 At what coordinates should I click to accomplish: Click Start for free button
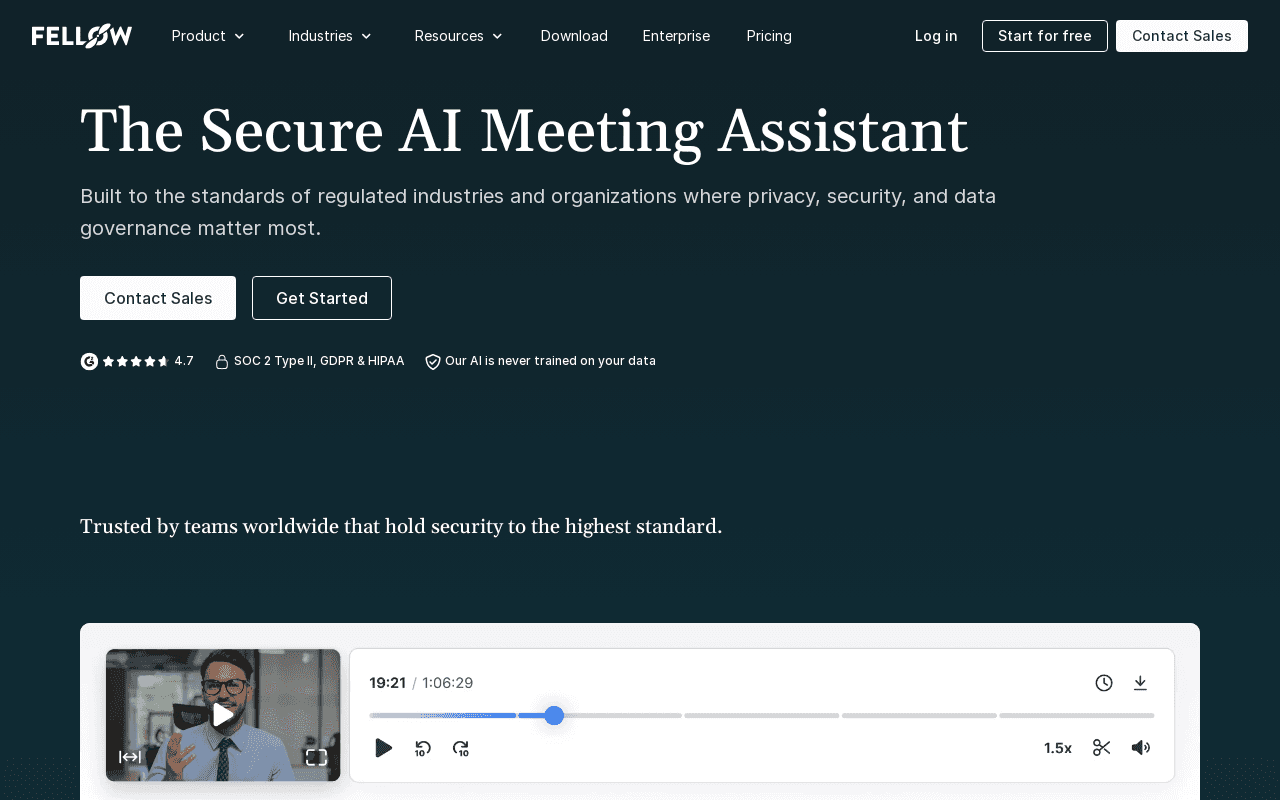[x=1045, y=36]
